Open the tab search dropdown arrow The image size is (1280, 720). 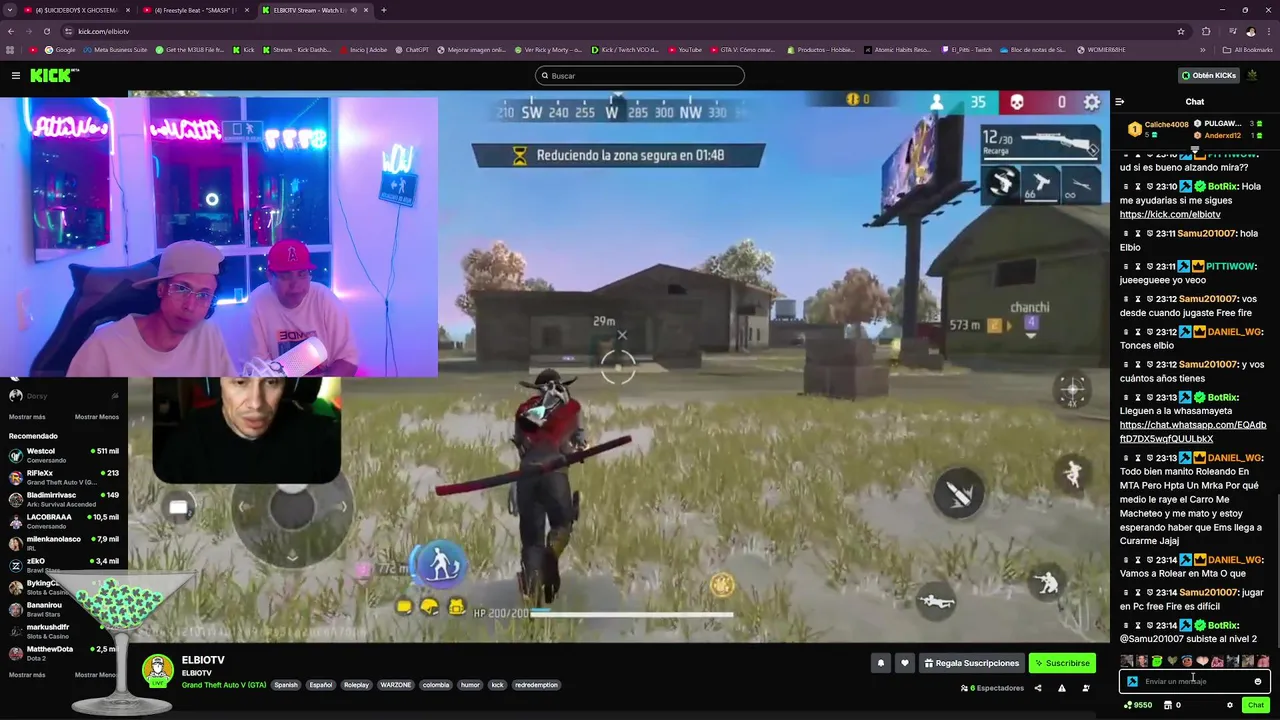coord(10,10)
